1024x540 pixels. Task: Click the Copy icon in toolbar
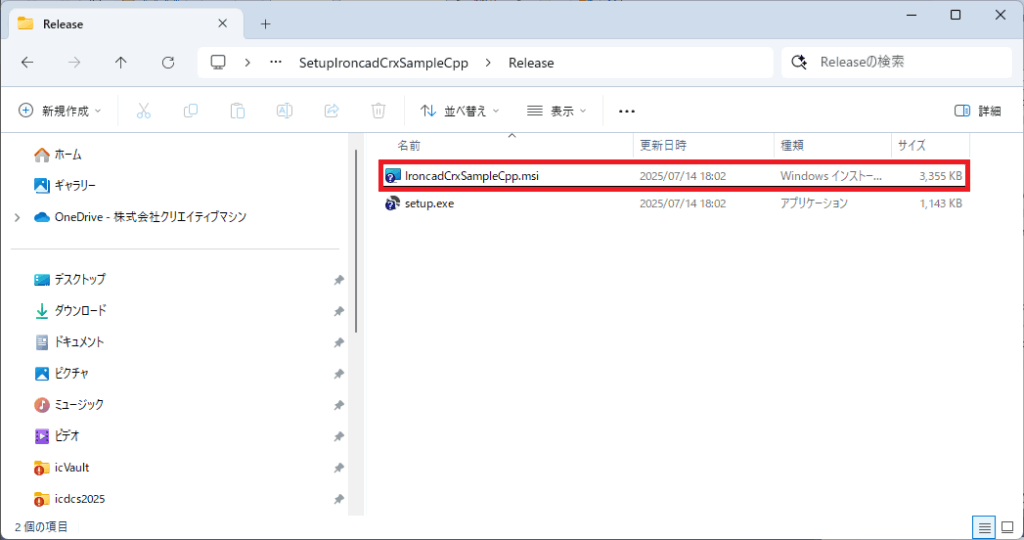[190, 111]
